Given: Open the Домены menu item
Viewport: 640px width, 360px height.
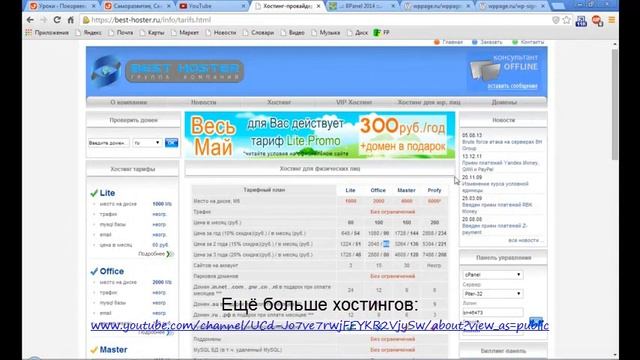Looking at the screenshot, I should tap(504, 102).
